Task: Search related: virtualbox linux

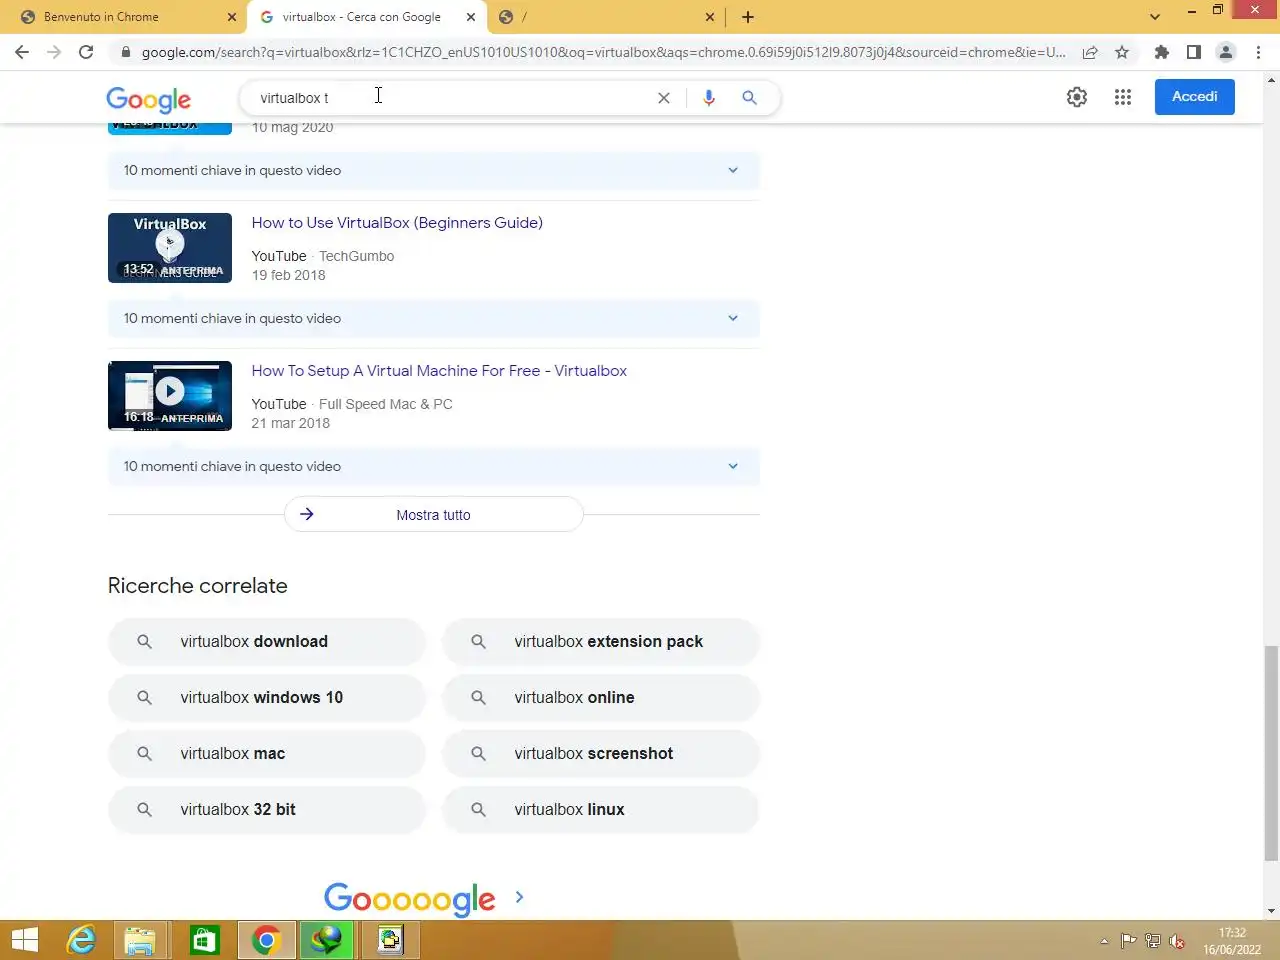Action: pyautogui.click(x=601, y=810)
